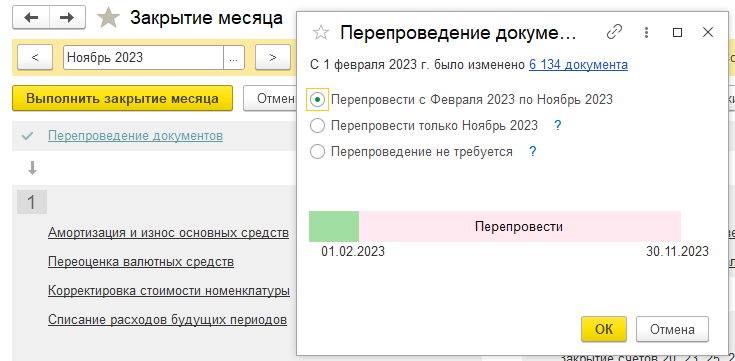
Task: Click the Ноябрь 2023 period field
Action: [143, 58]
